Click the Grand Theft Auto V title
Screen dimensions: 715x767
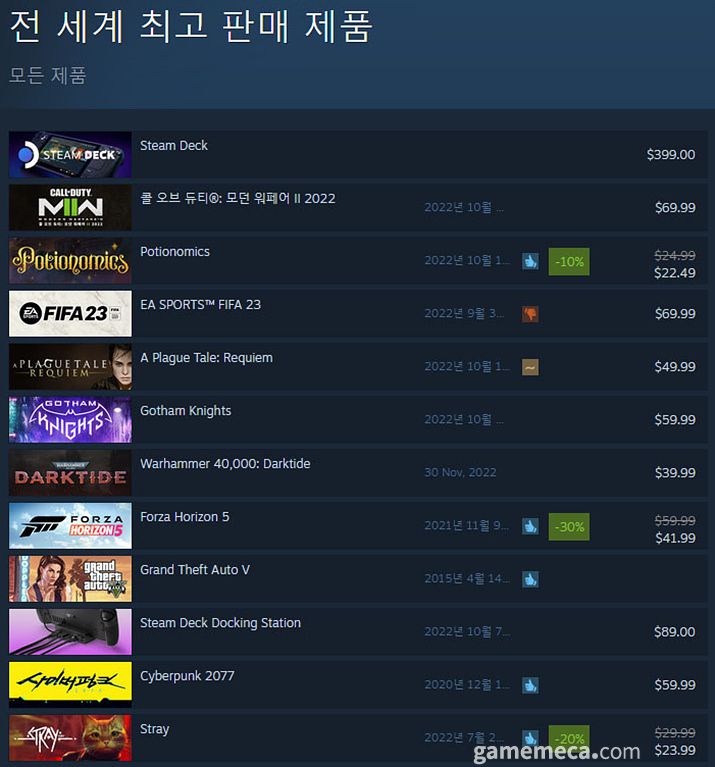click(195, 570)
